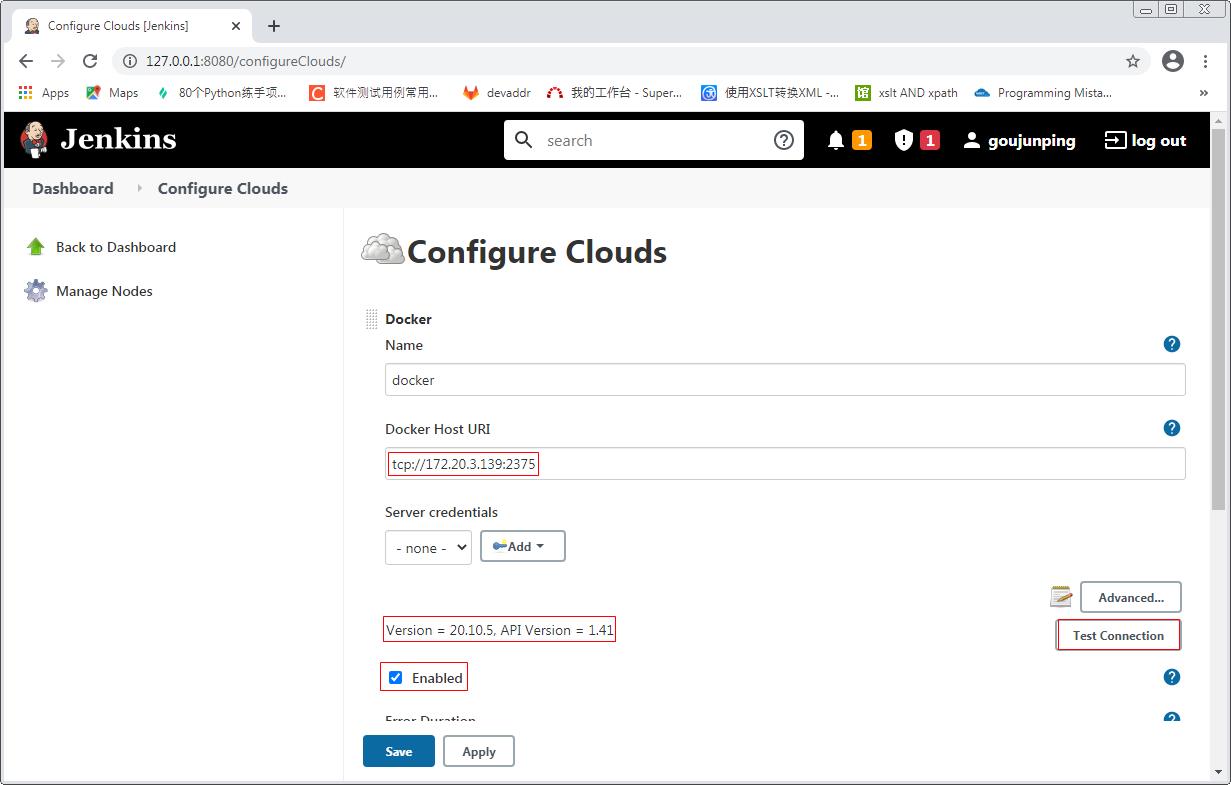The width and height of the screenshot is (1231, 785).
Task: Click the browser forward arrow
Action: click(x=58, y=61)
